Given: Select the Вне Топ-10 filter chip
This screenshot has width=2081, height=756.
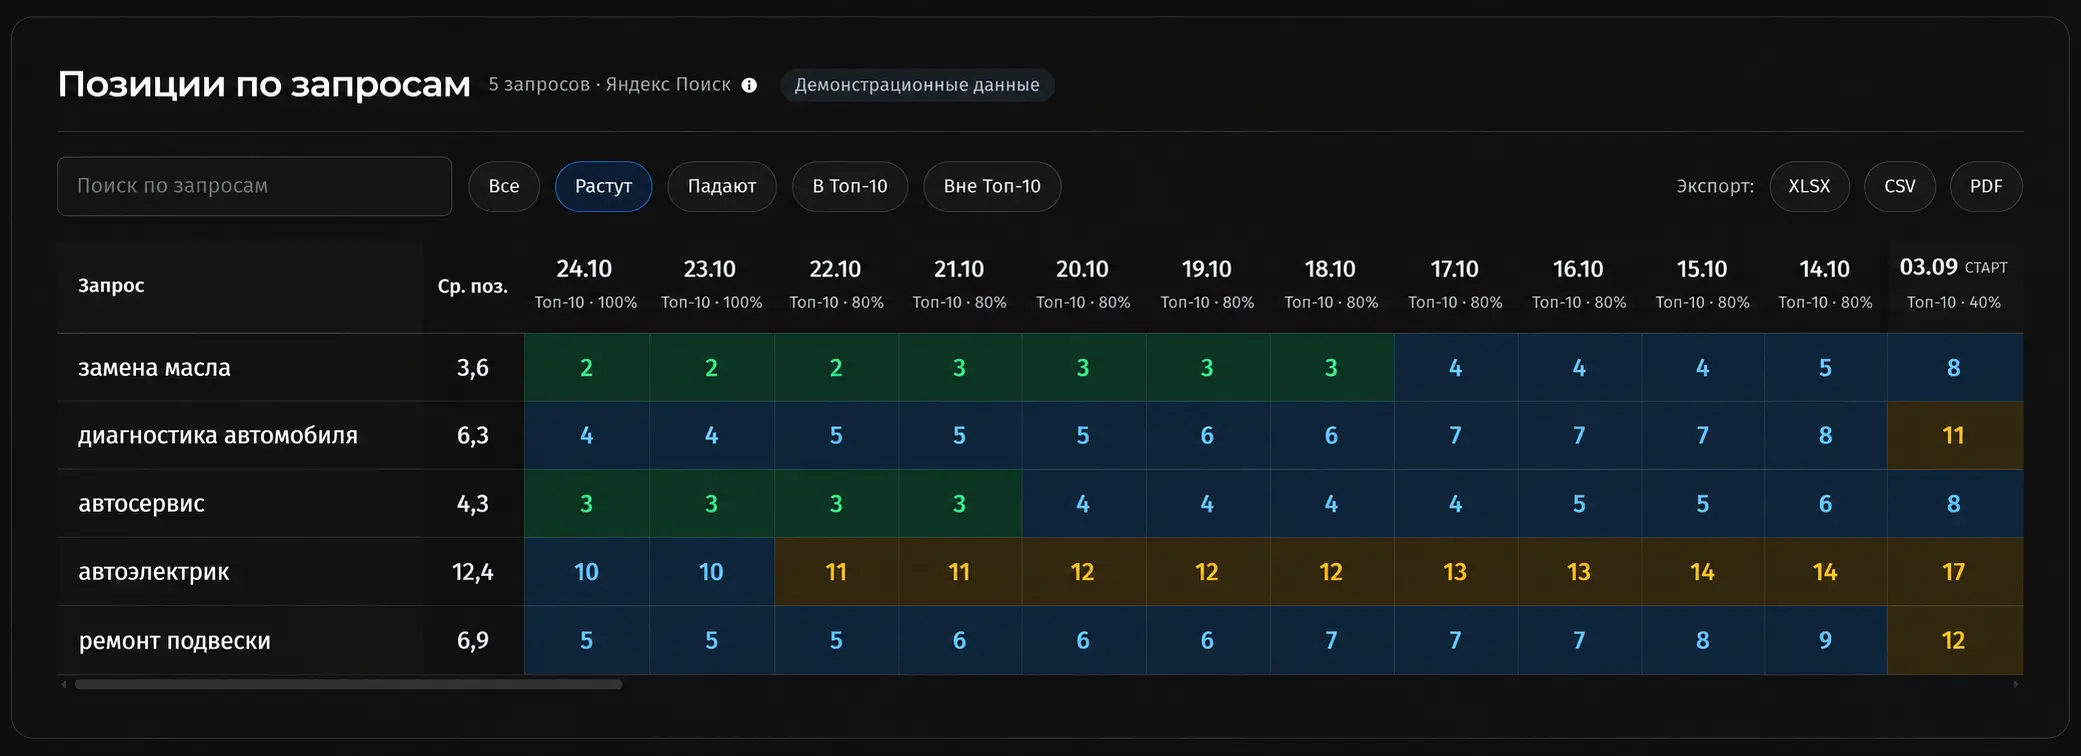Looking at the screenshot, I should tap(992, 186).
